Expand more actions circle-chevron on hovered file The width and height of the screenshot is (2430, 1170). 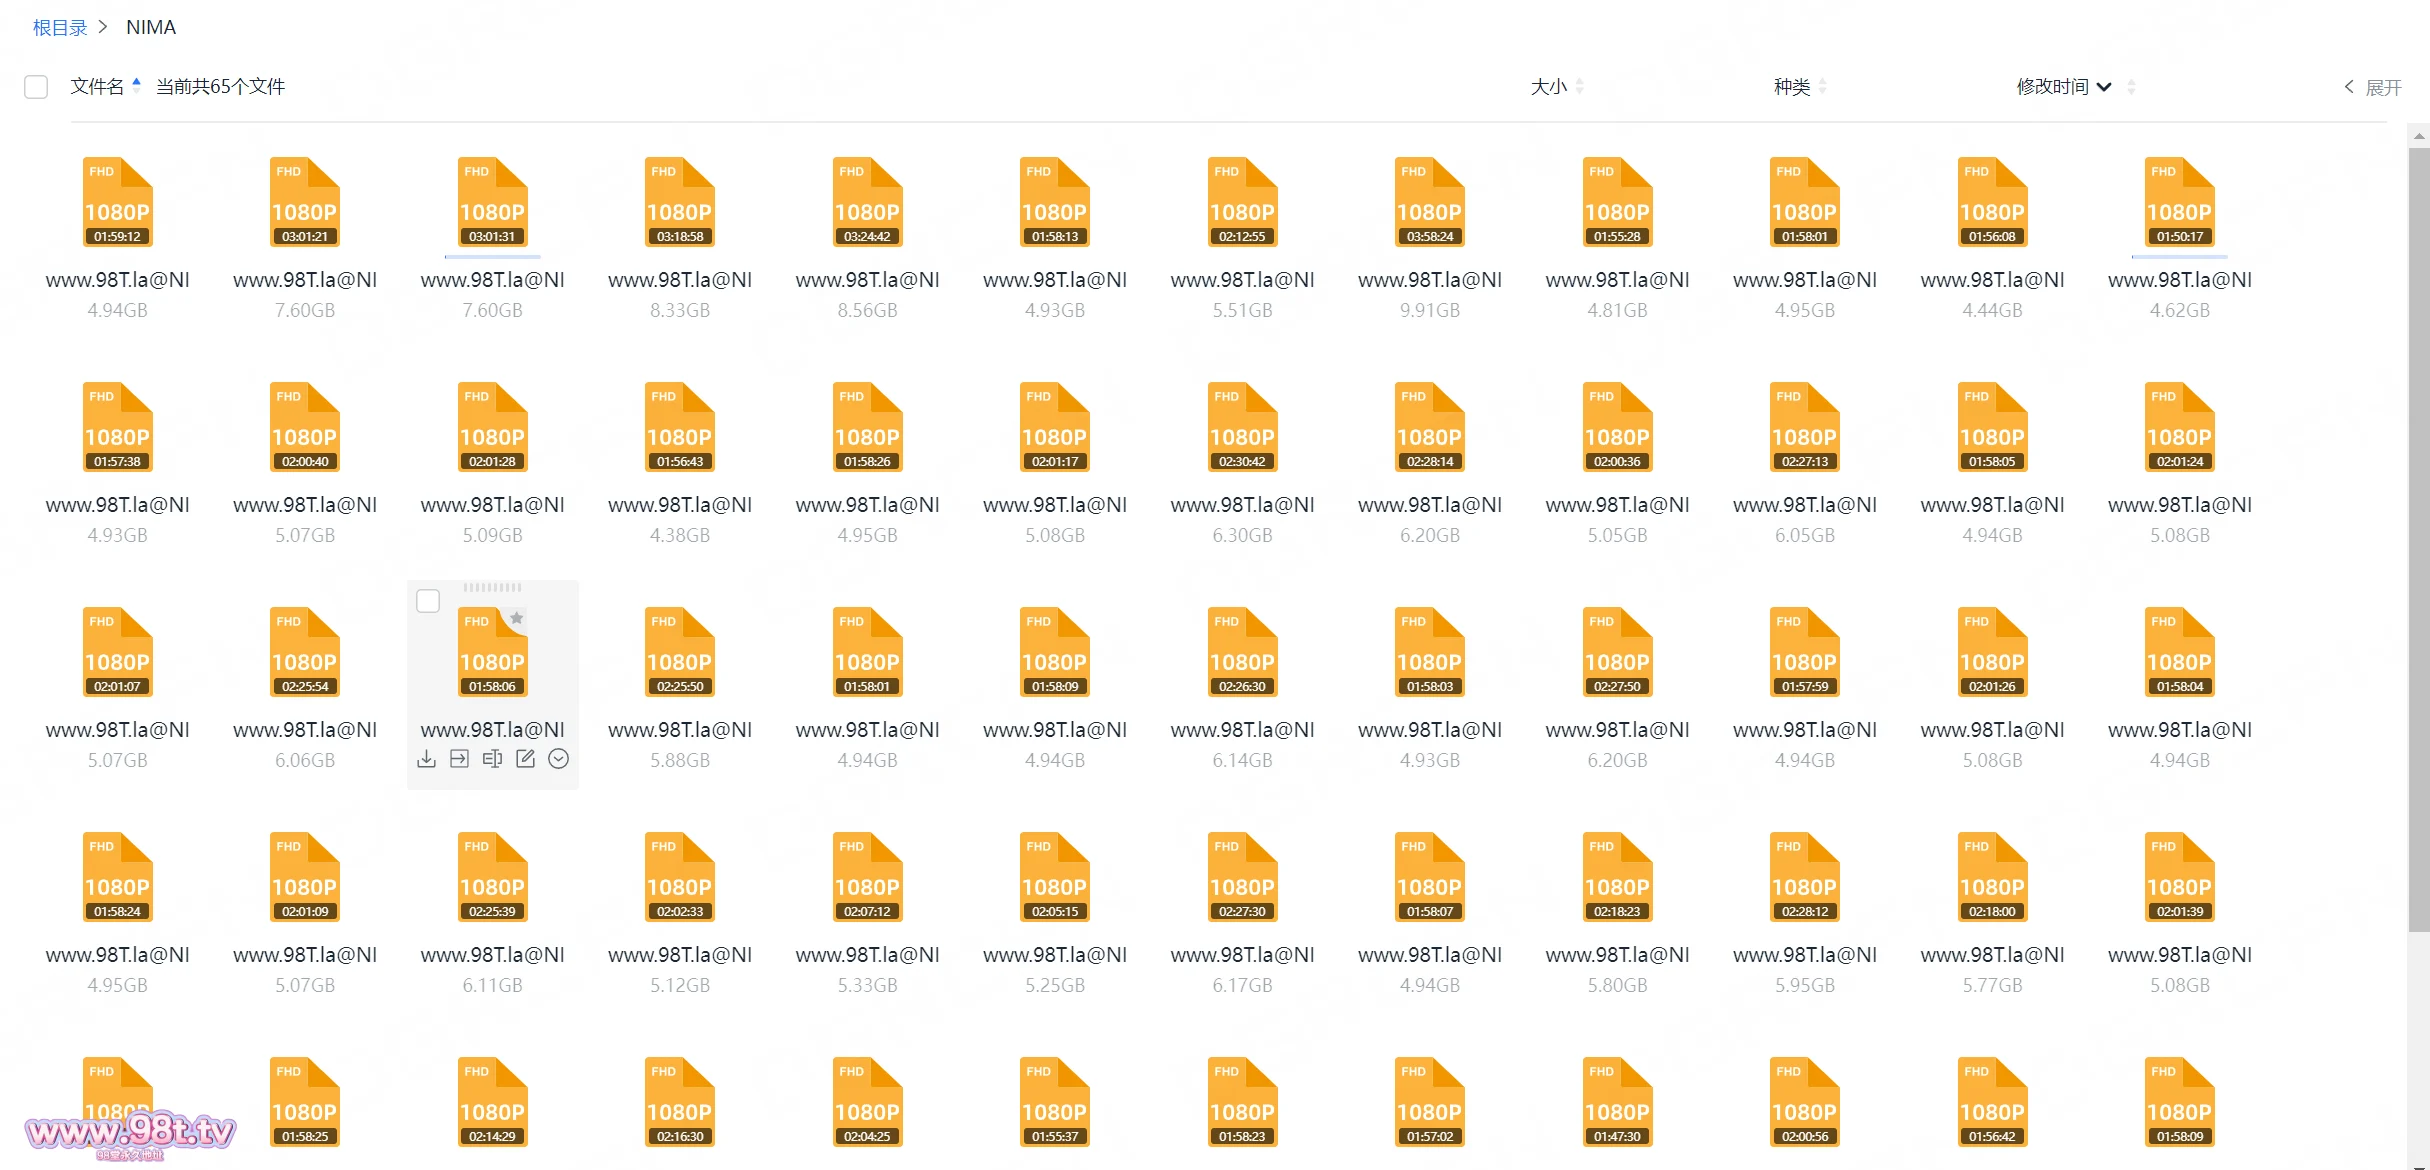559,759
